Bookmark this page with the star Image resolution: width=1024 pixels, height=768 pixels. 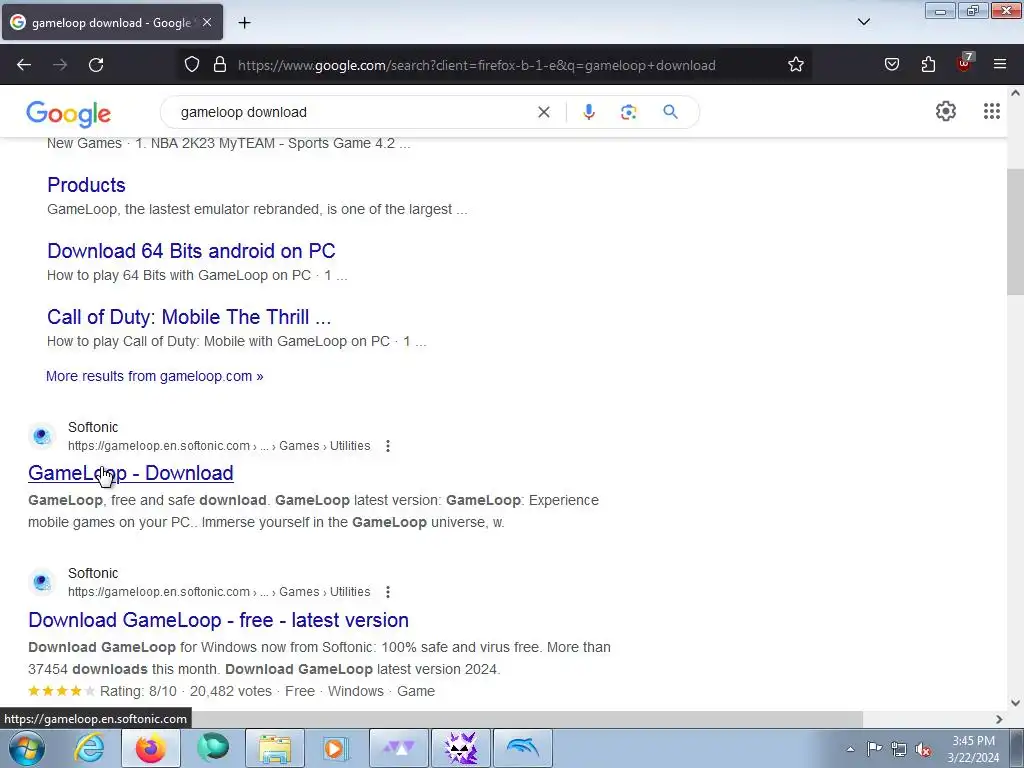[795, 65]
